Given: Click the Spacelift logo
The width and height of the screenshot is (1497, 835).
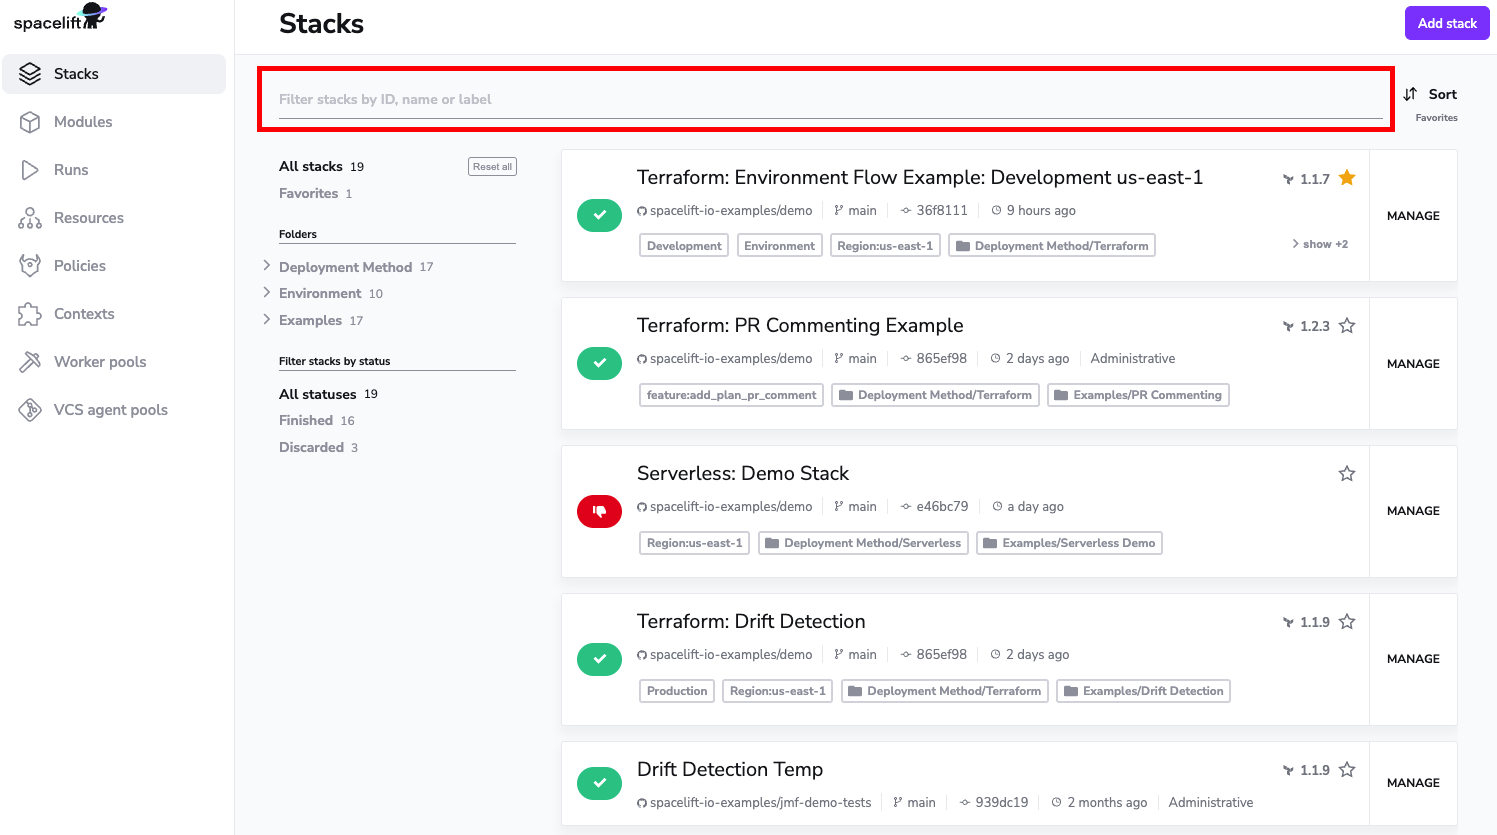Looking at the screenshot, I should point(59,19).
